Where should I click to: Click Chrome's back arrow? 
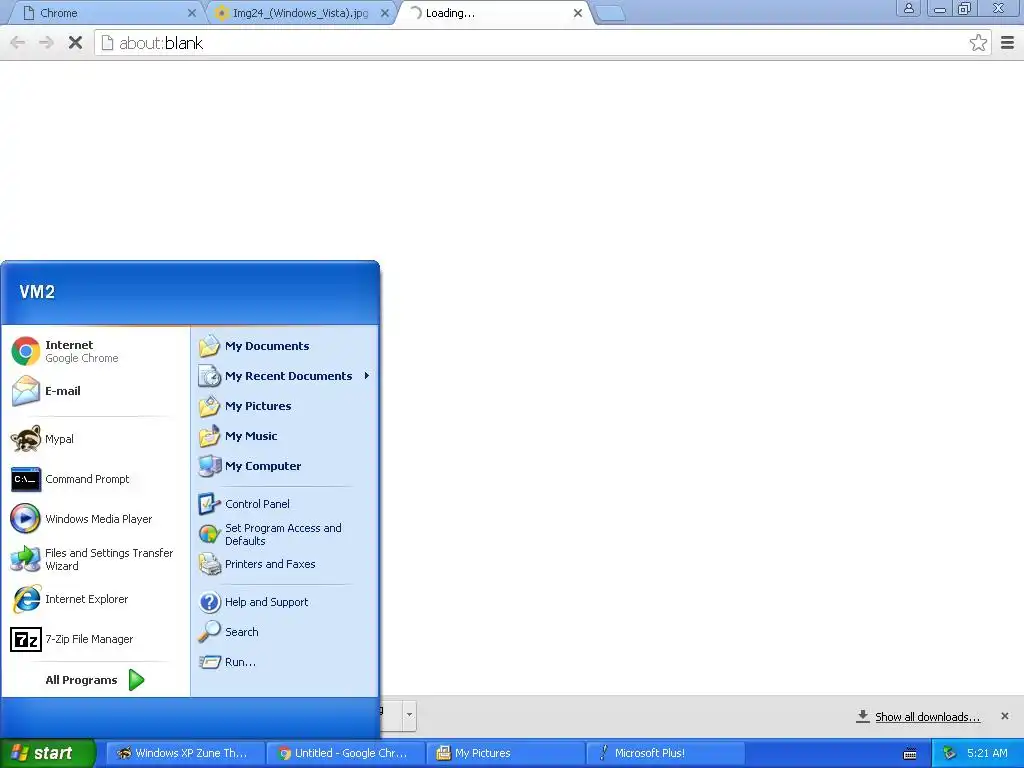tap(18, 43)
